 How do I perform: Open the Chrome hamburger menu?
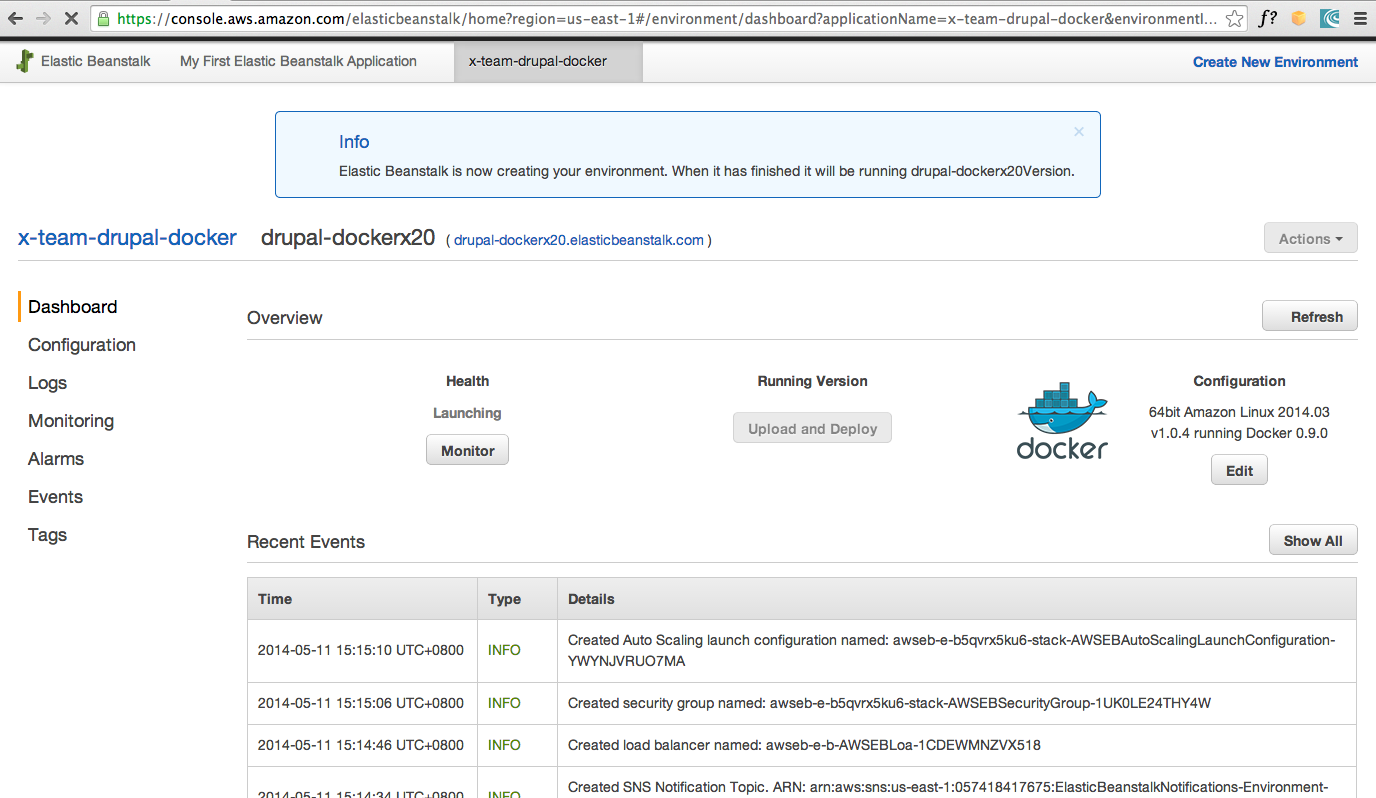(1358, 18)
